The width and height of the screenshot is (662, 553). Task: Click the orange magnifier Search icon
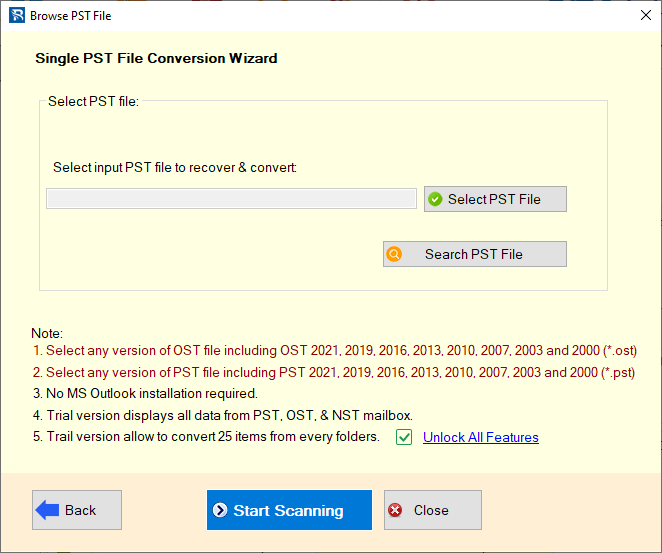pos(395,254)
